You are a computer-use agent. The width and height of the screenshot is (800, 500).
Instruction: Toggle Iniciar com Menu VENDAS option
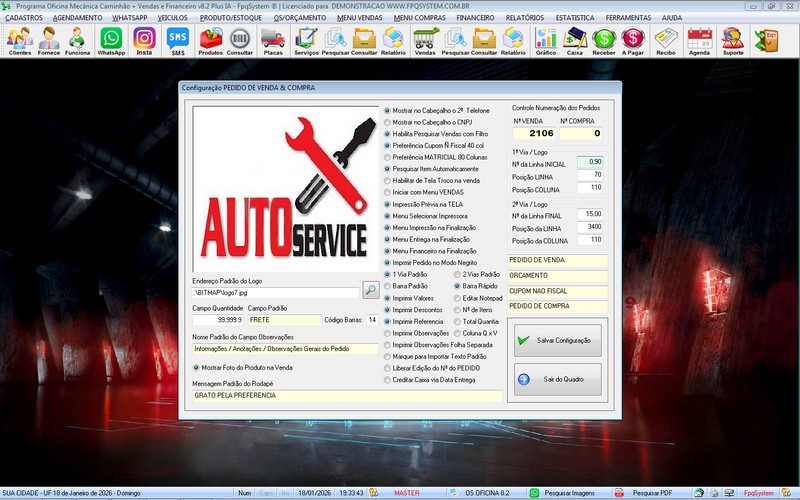[x=388, y=191]
